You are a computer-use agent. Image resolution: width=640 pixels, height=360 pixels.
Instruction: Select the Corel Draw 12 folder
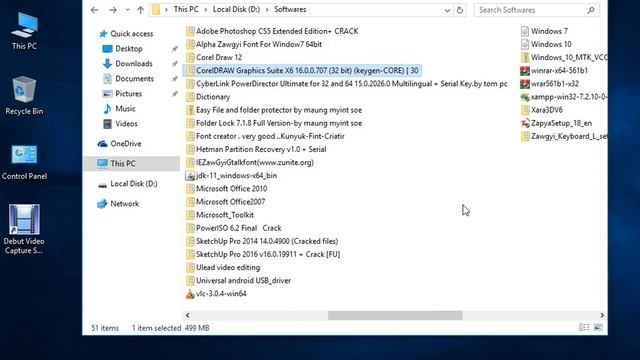point(214,57)
